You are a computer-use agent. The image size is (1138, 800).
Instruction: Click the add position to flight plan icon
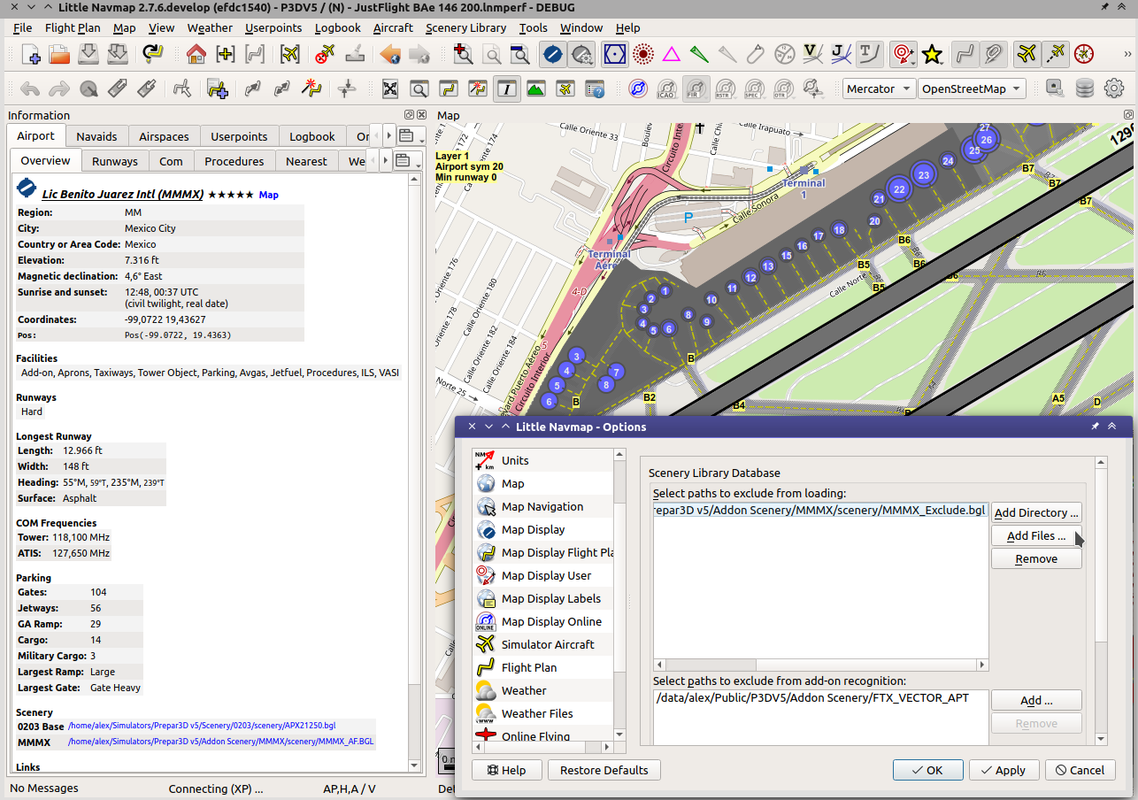217,89
